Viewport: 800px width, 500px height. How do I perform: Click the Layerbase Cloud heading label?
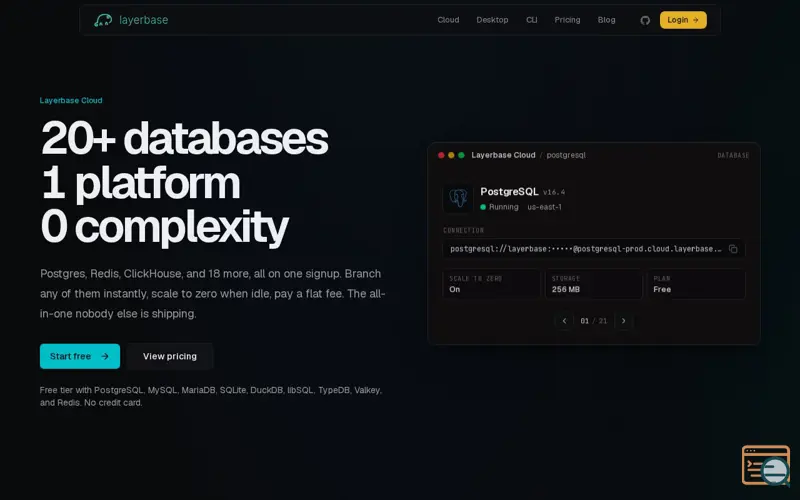71,101
